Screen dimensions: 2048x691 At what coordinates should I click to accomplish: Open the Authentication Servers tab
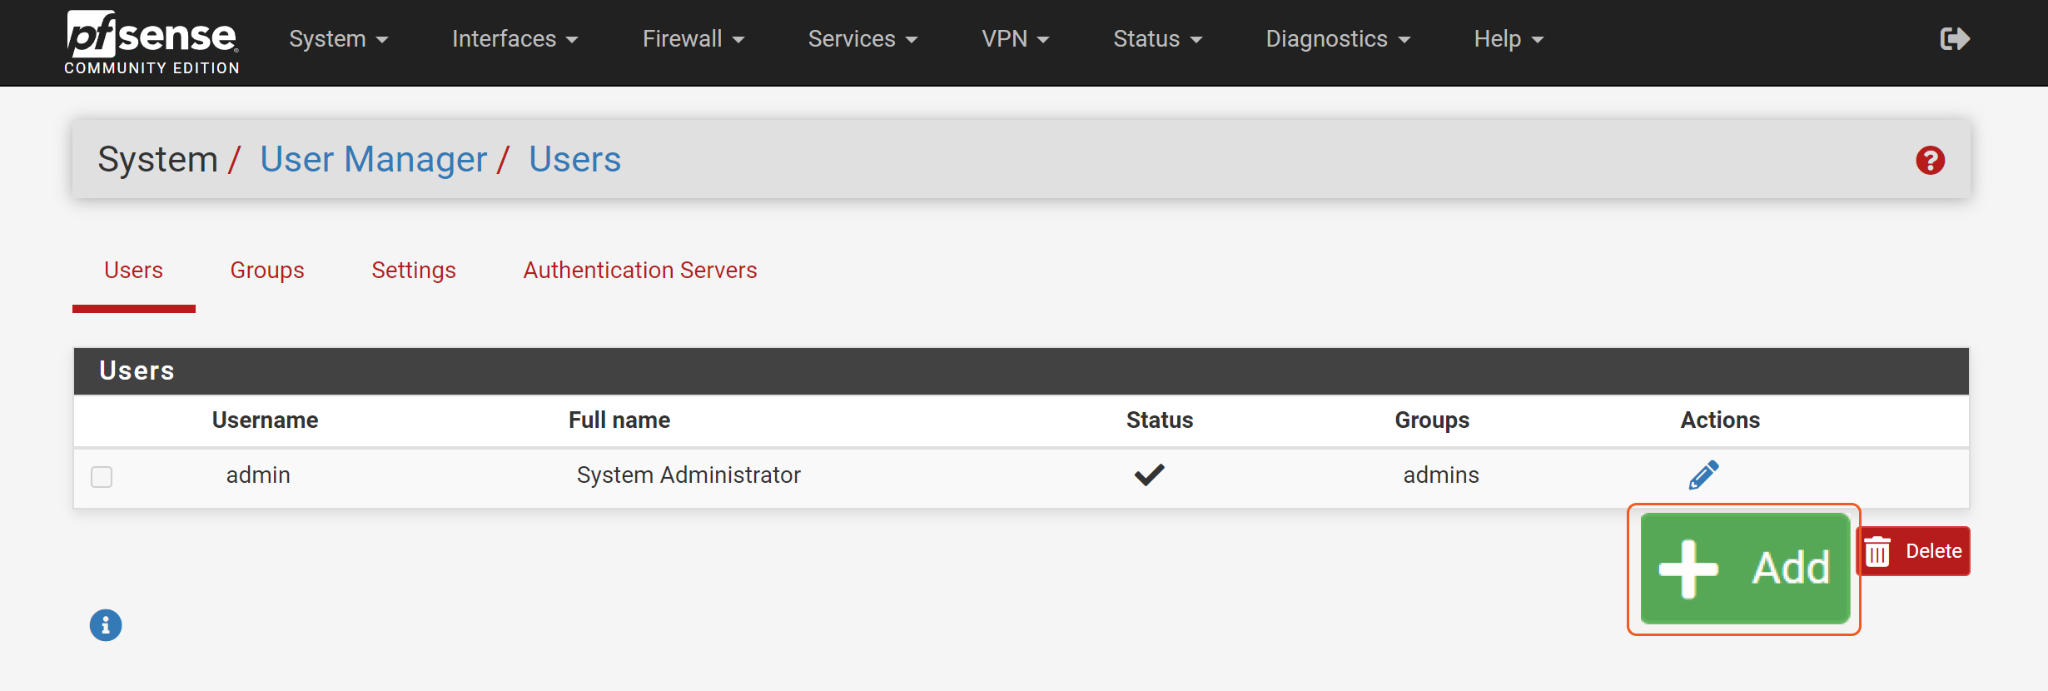click(x=640, y=270)
